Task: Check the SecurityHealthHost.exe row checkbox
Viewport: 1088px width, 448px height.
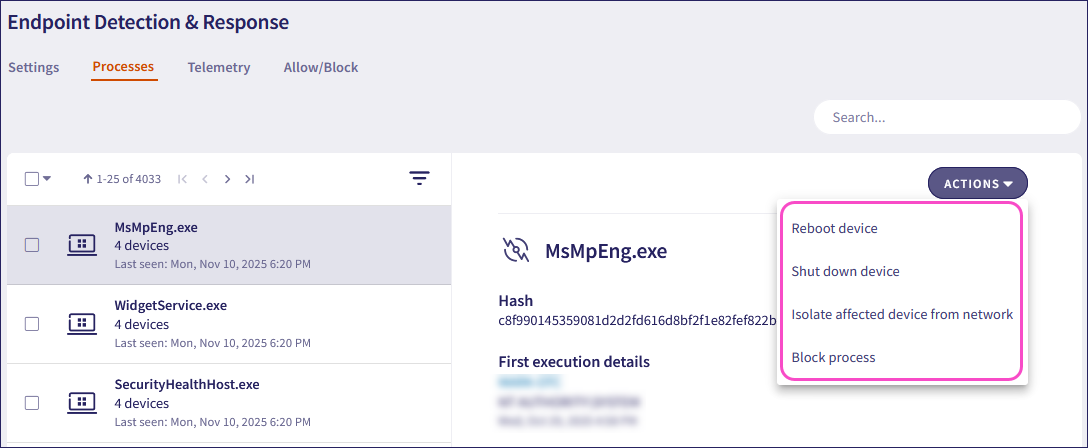Action: tap(32, 403)
